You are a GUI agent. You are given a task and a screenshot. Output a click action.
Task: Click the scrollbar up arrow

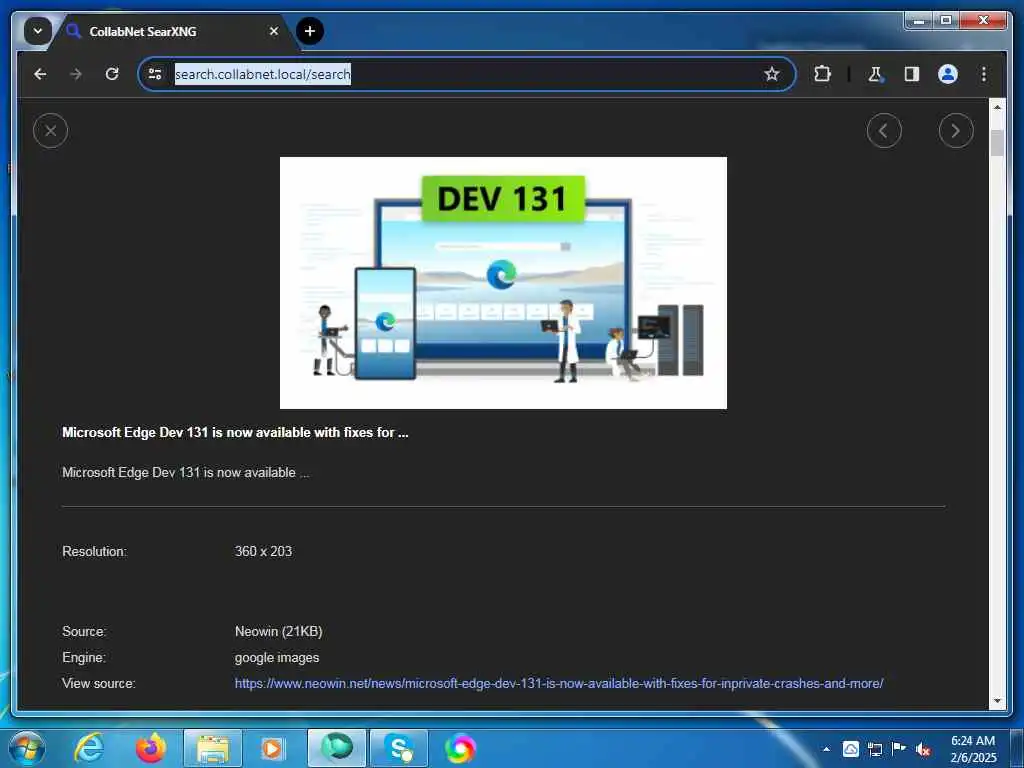(997, 106)
